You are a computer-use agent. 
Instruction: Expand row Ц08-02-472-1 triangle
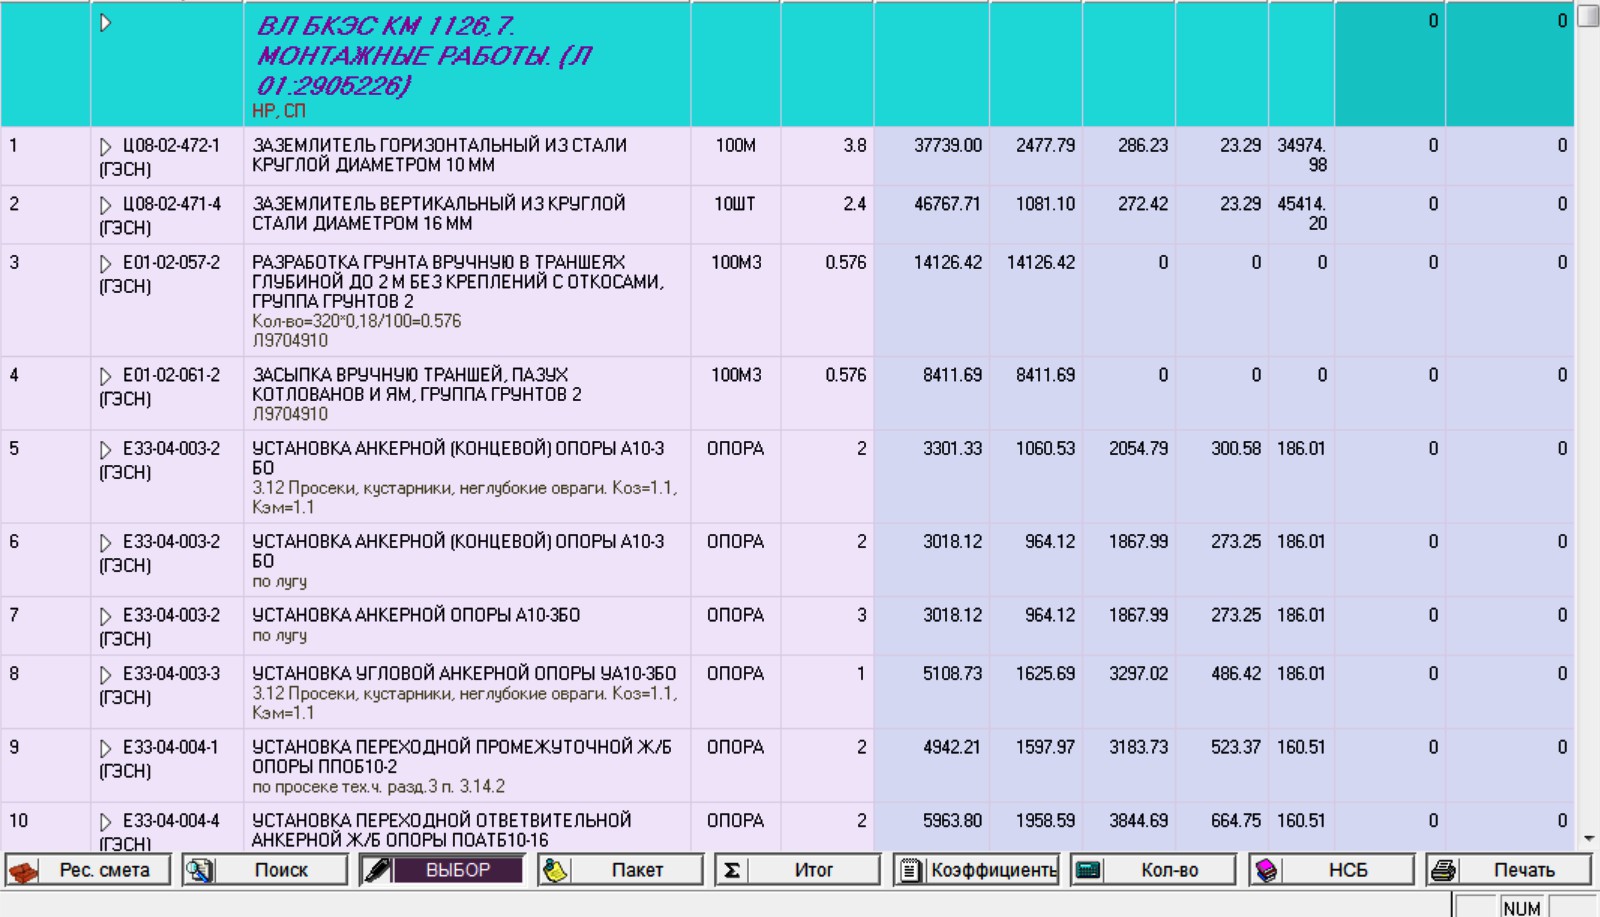[x=105, y=146]
